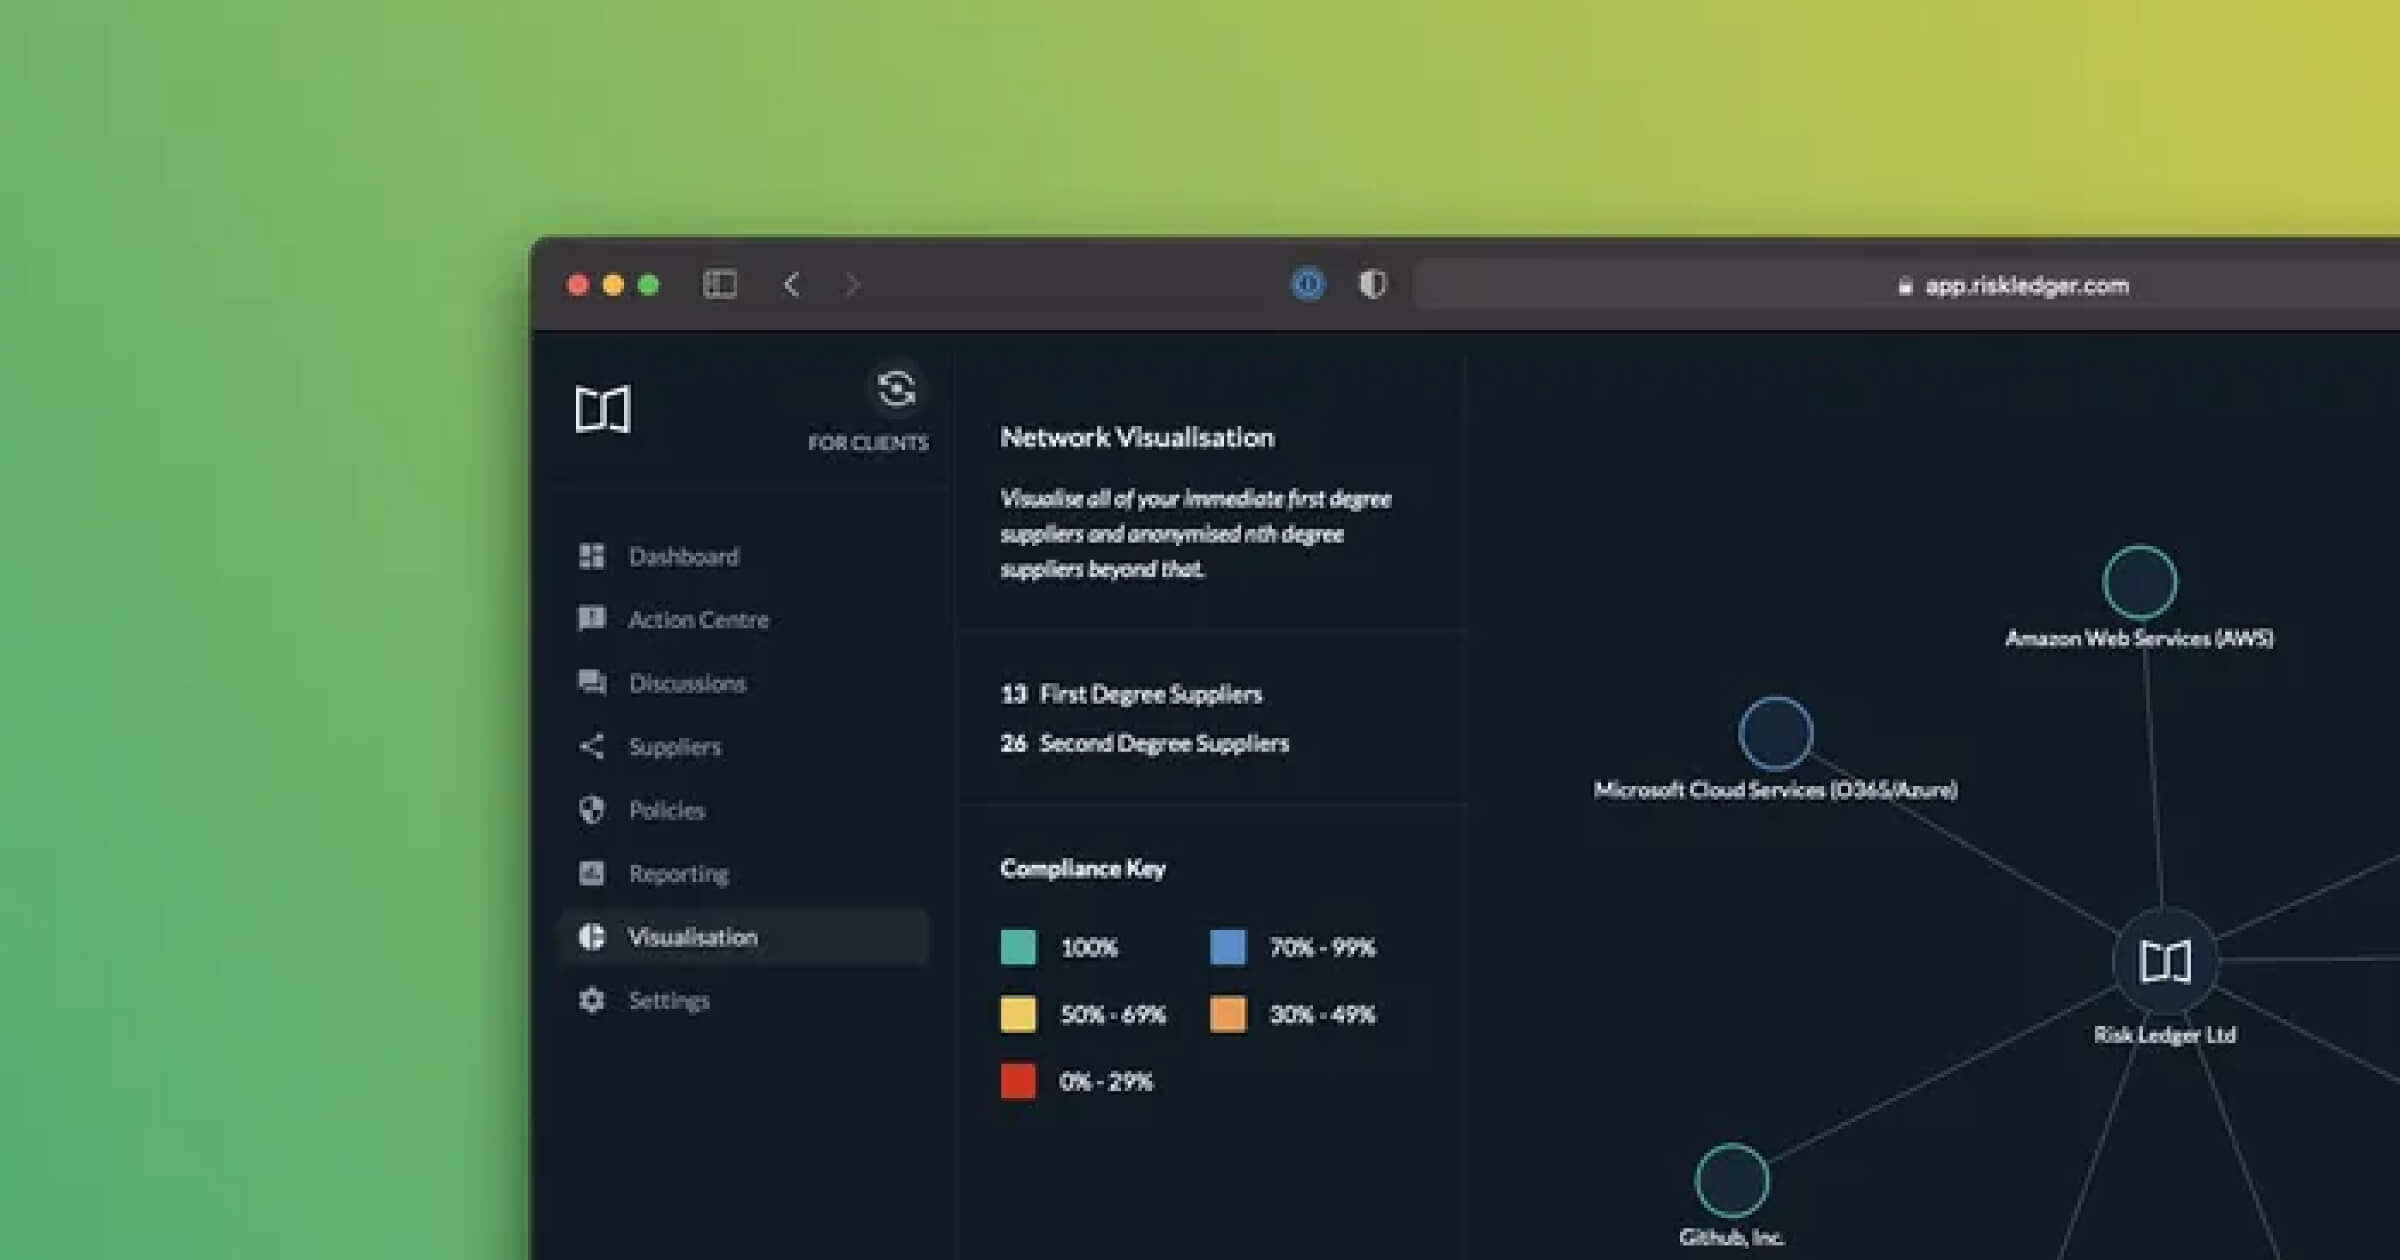Click the Action Centre flag icon

tap(592, 619)
